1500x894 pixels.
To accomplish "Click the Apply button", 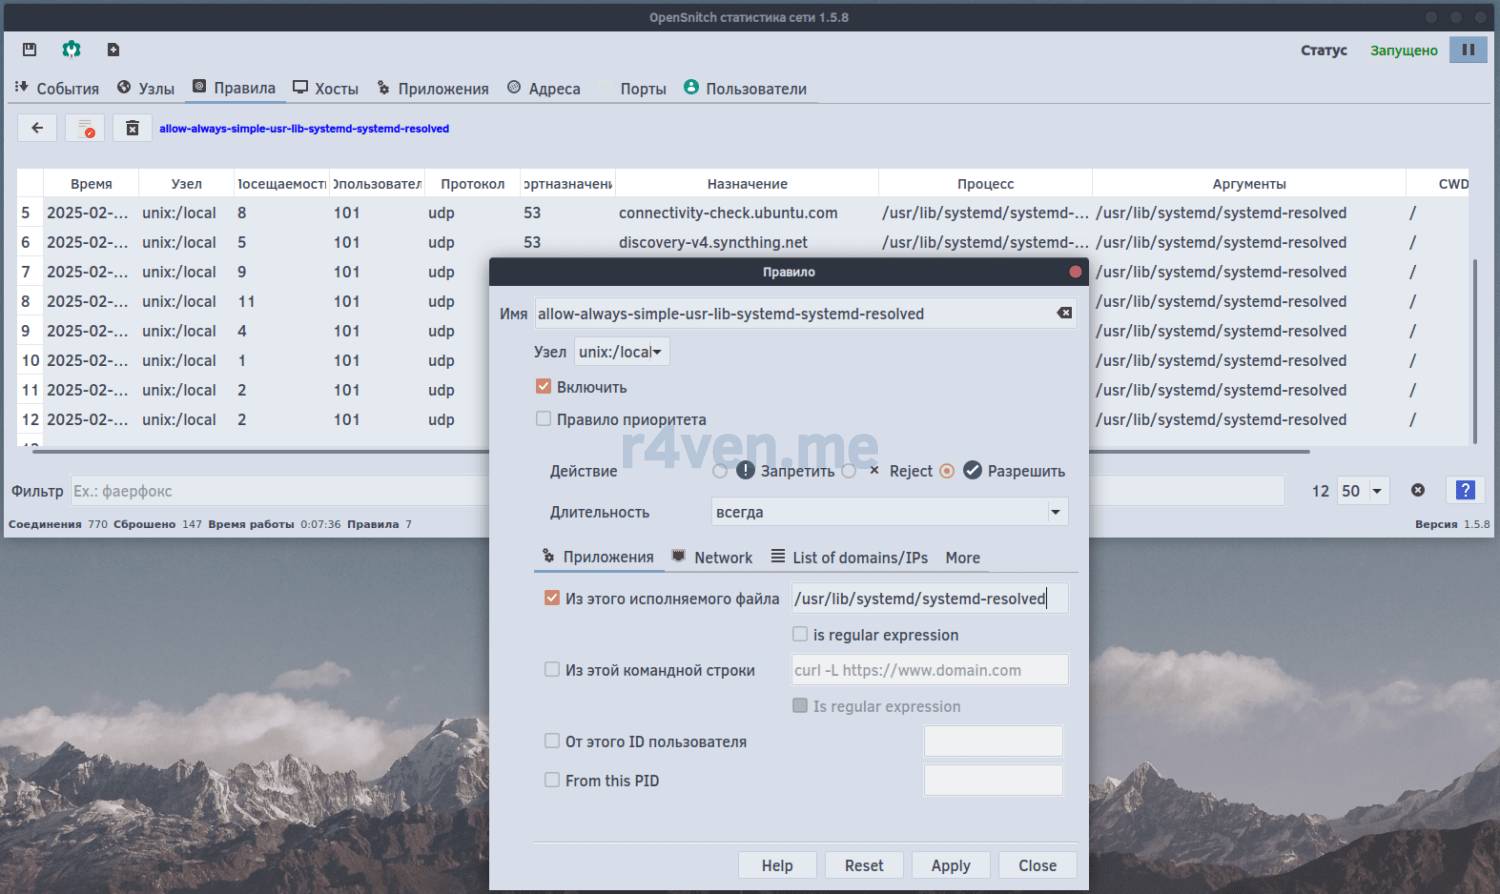I will 950,865.
